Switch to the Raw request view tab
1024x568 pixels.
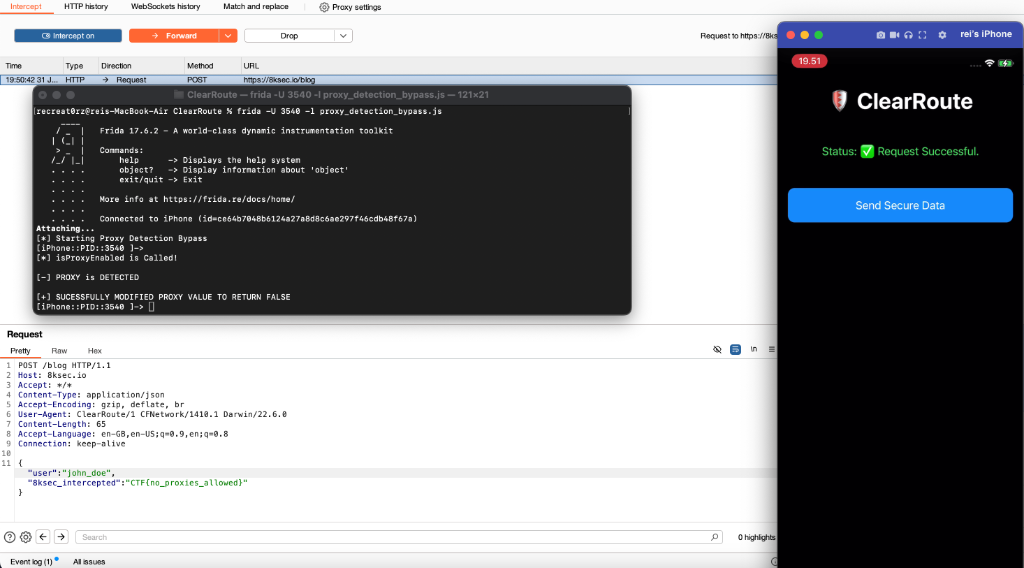click(59, 351)
